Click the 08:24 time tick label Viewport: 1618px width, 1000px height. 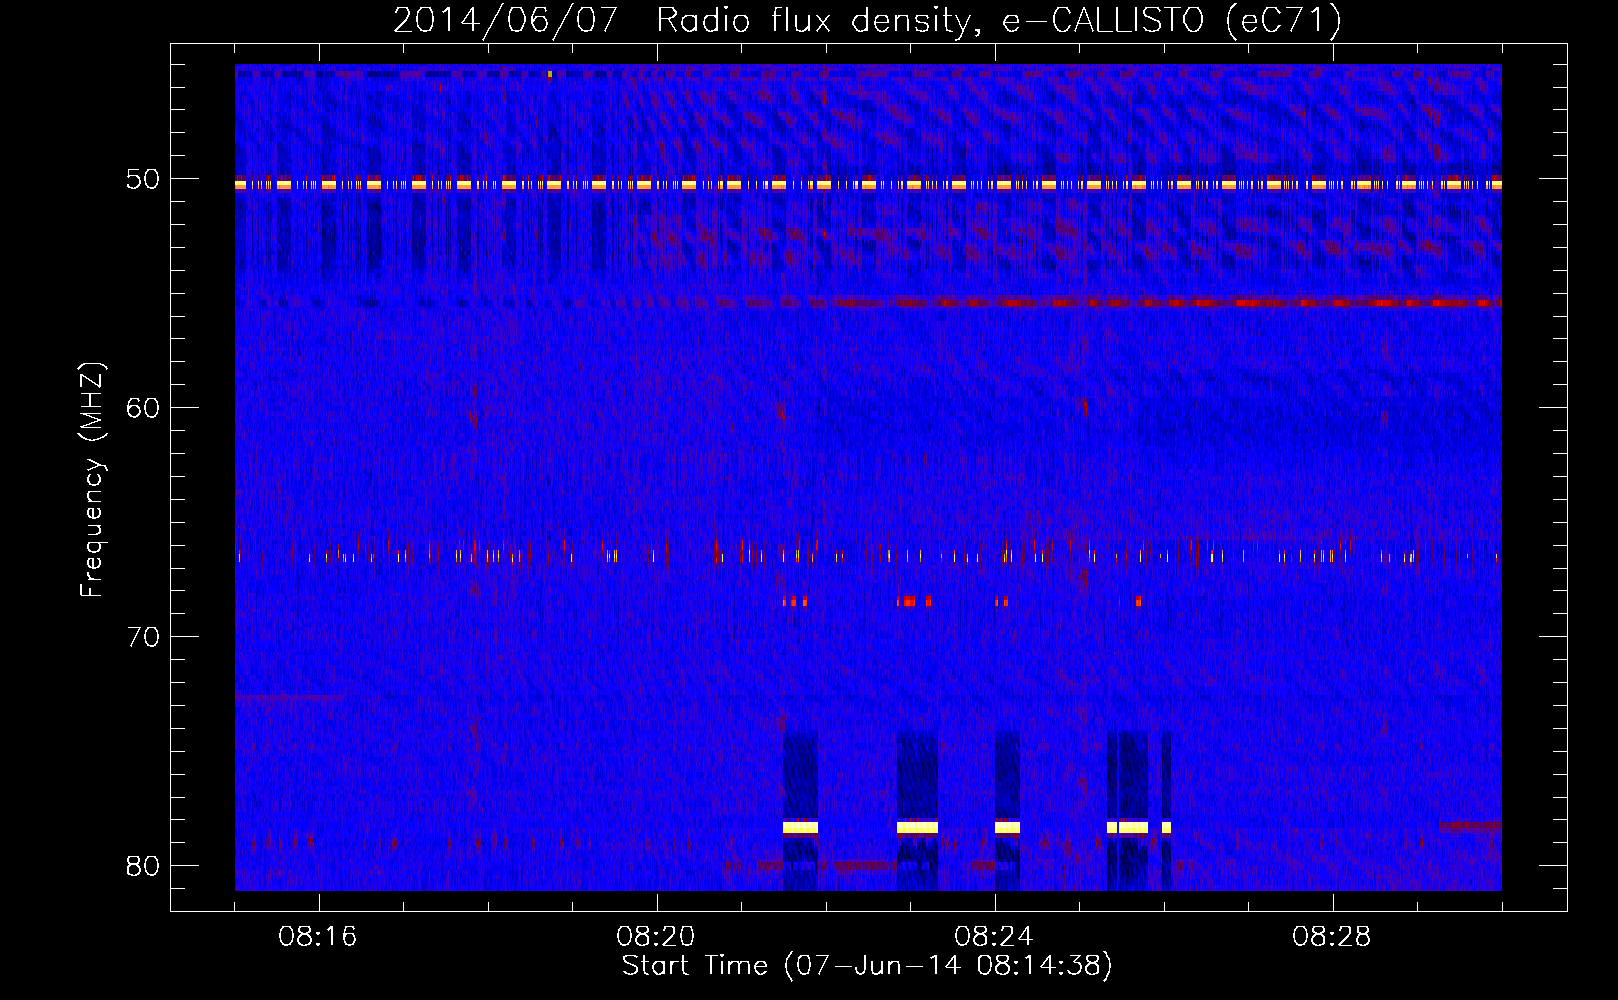click(x=994, y=937)
